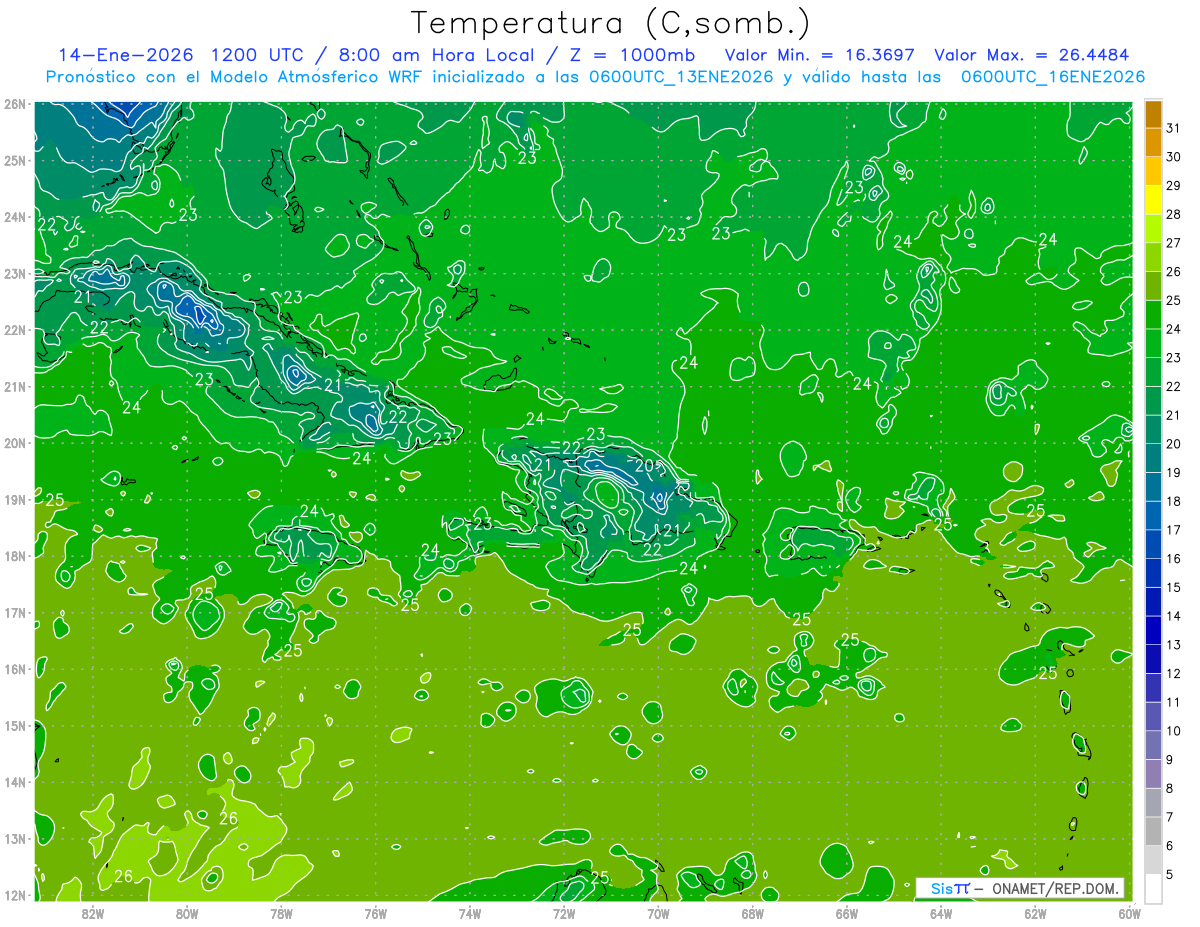The height and width of the screenshot is (927, 1200).
Task: Click the color scale value "19"
Action: point(1174,473)
